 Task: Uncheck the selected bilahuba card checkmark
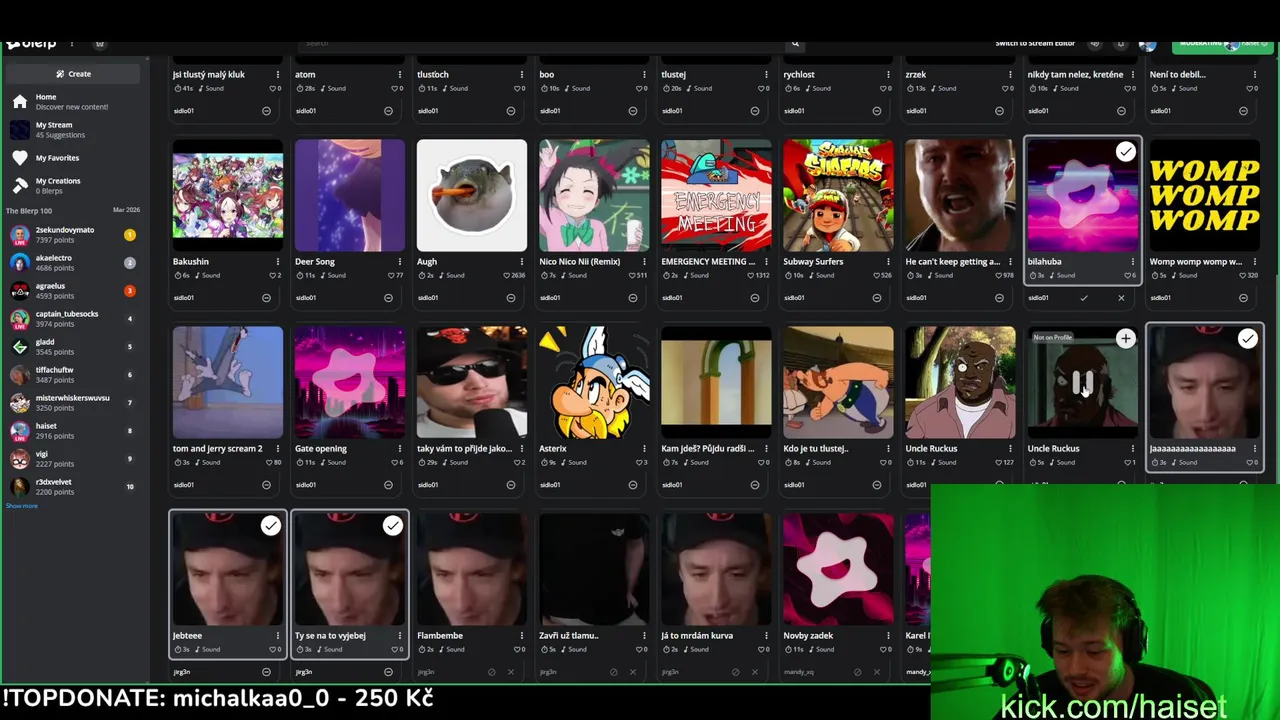click(x=1125, y=152)
